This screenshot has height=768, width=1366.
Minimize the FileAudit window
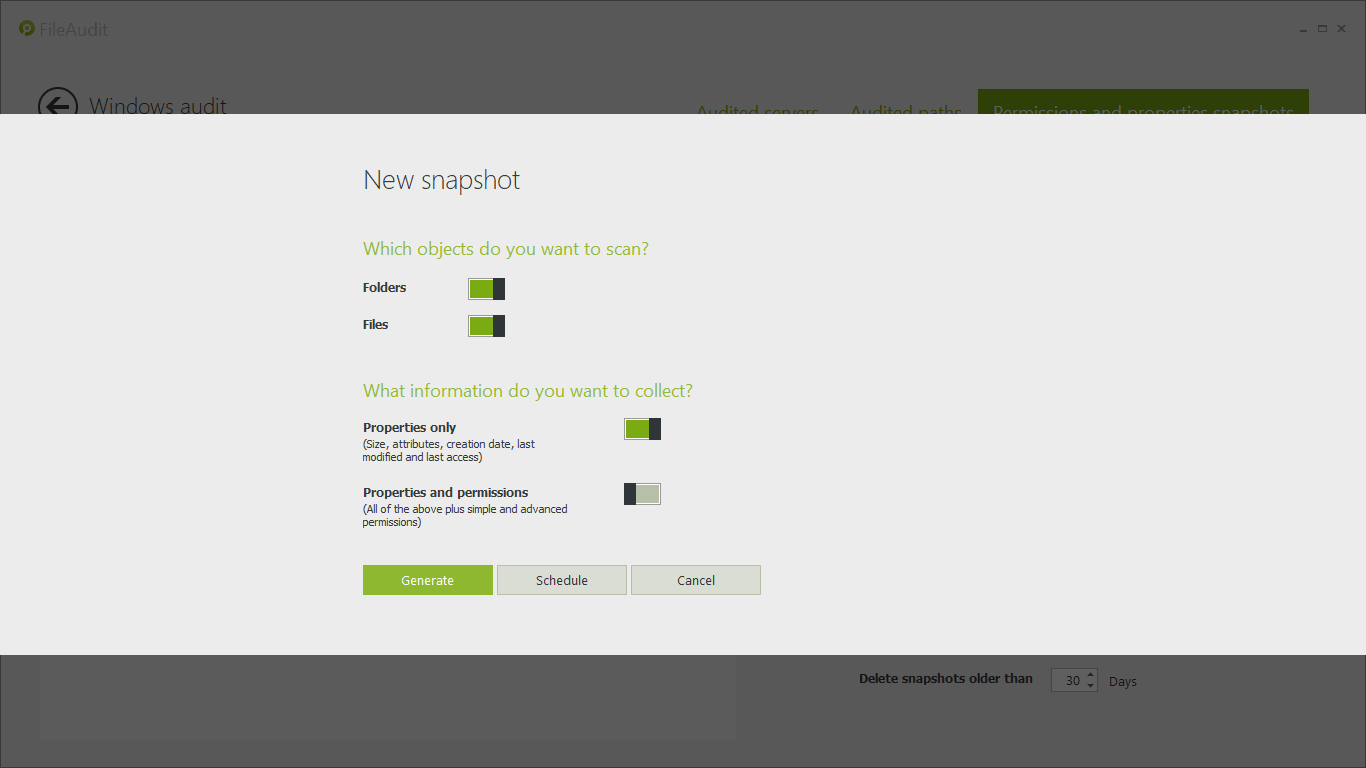pos(1302,29)
